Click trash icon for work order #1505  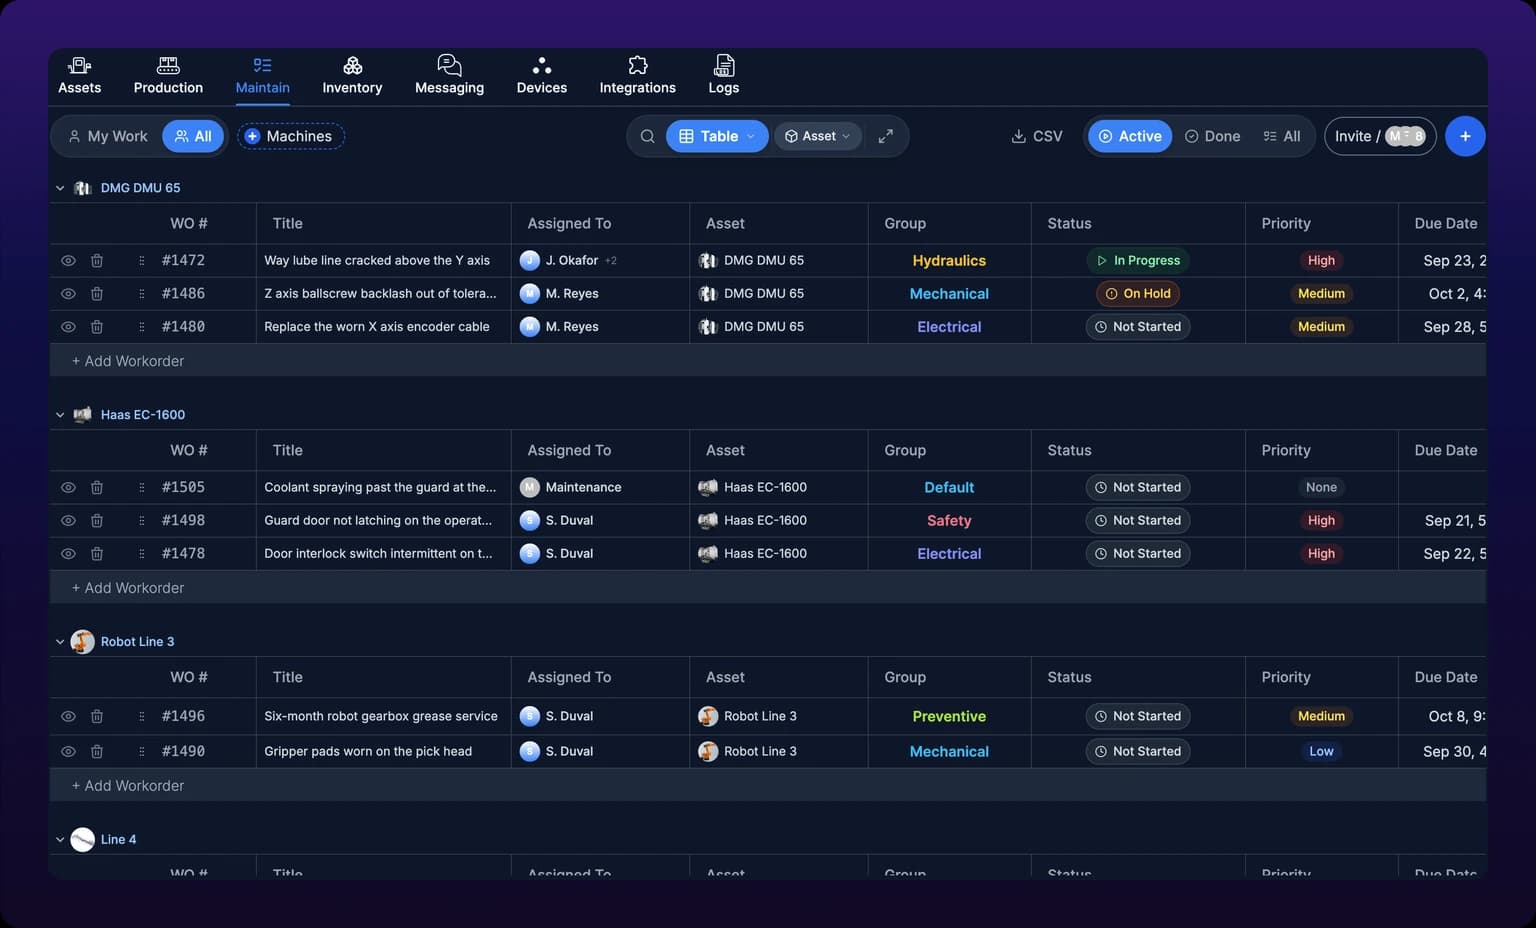(x=97, y=487)
